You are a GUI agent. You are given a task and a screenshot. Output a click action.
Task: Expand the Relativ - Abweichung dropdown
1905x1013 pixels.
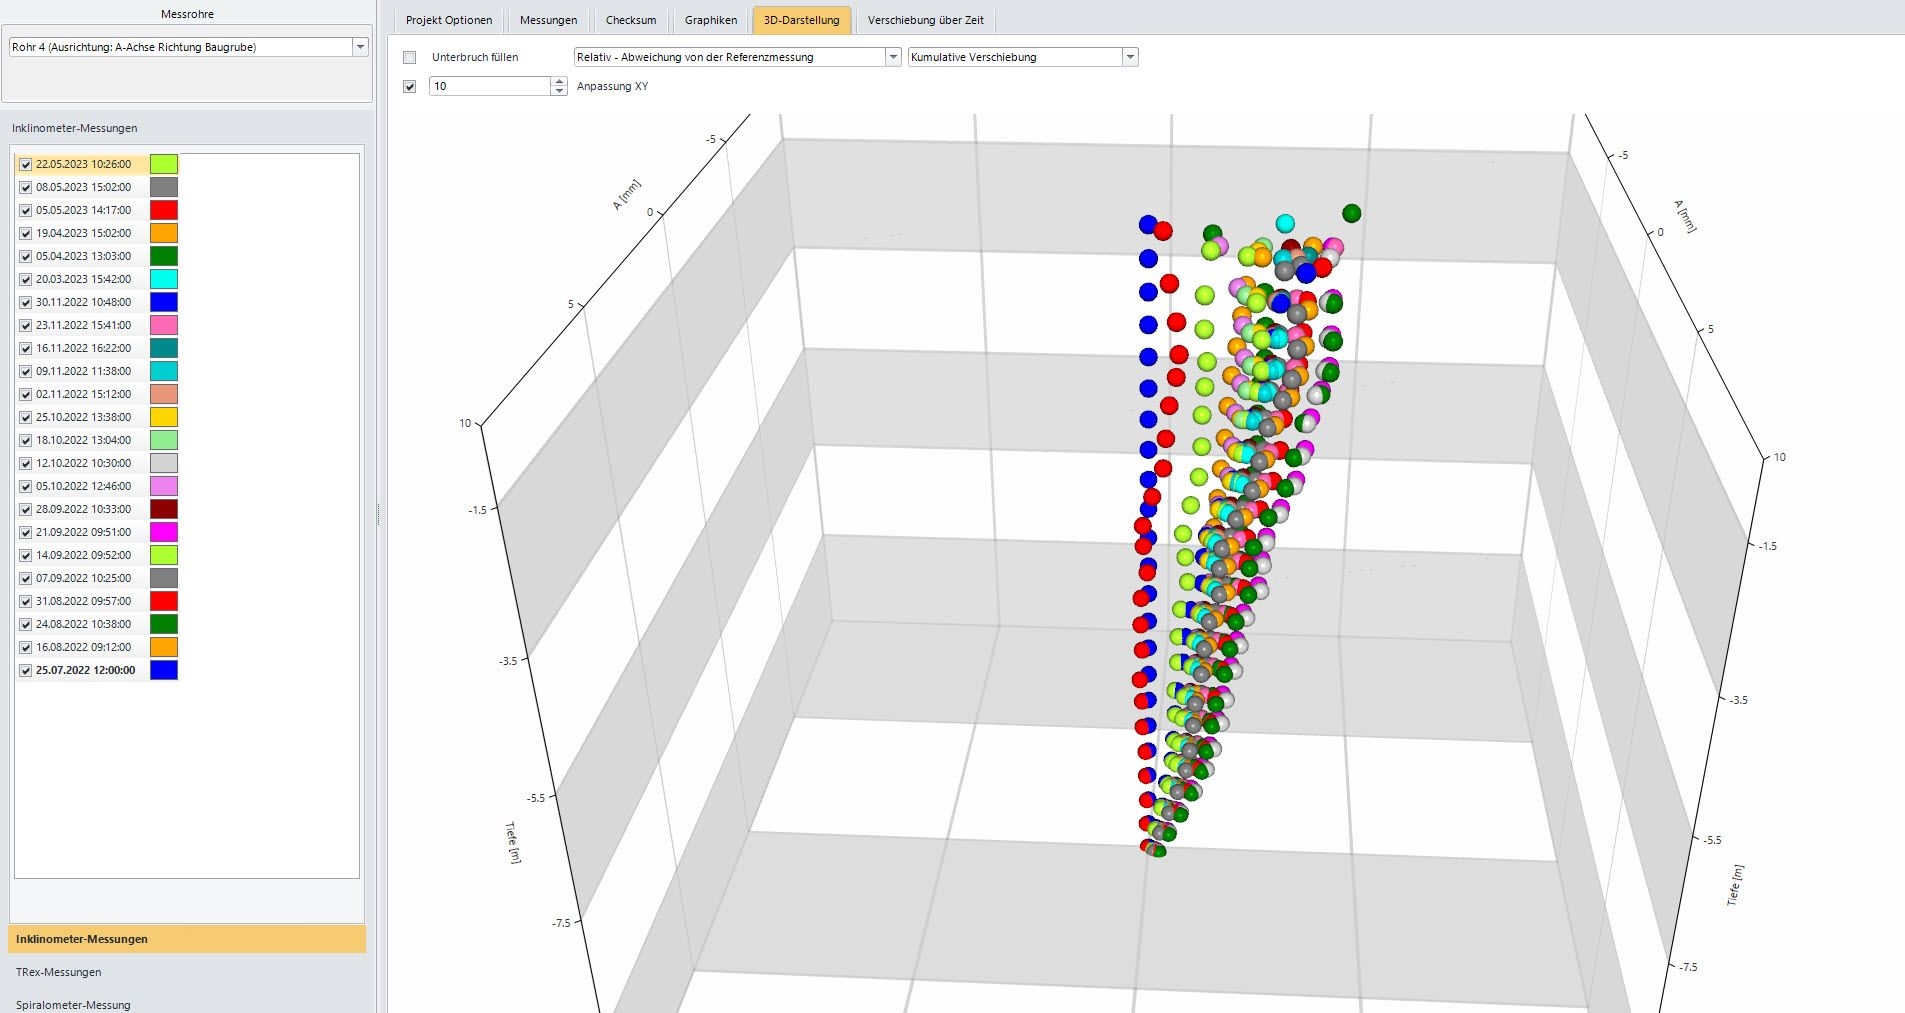click(893, 57)
